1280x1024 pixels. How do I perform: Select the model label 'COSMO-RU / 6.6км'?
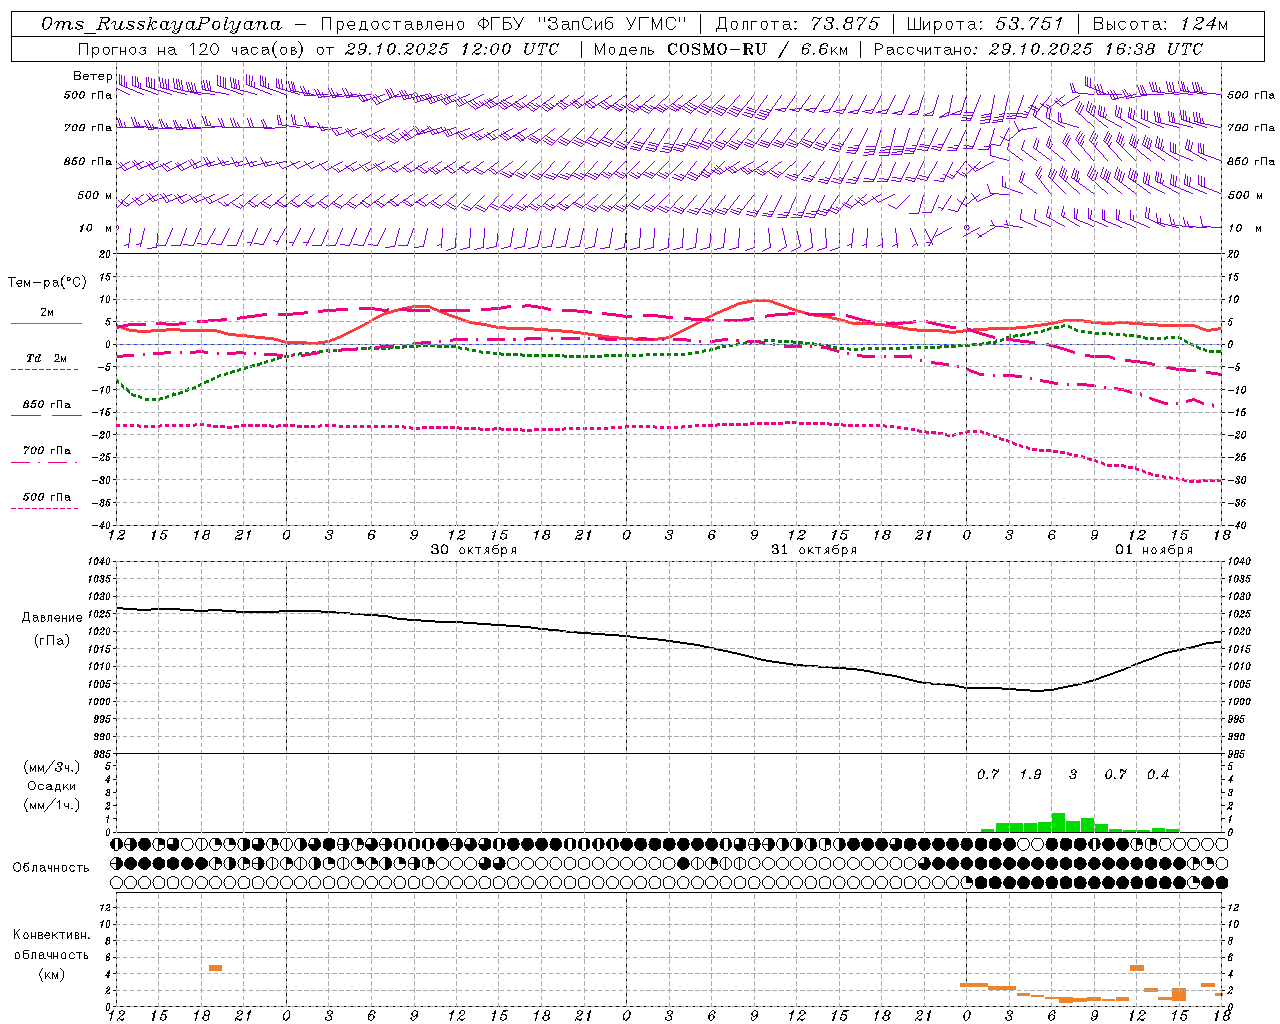click(757, 48)
